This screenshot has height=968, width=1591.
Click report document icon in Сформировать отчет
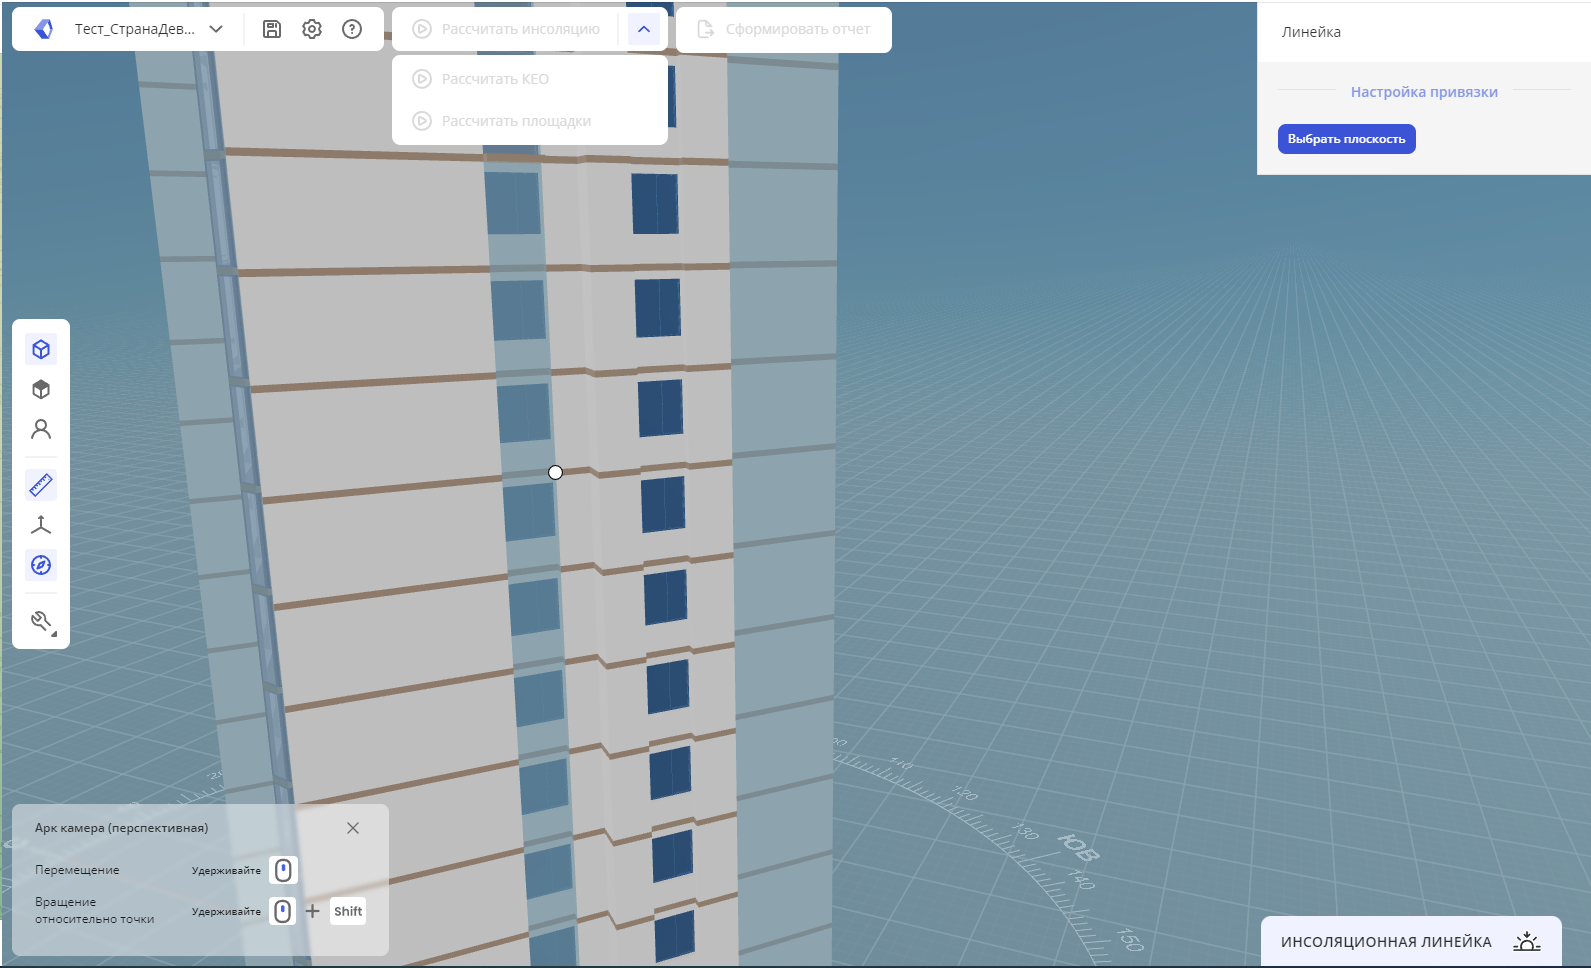[x=705, y=29]
